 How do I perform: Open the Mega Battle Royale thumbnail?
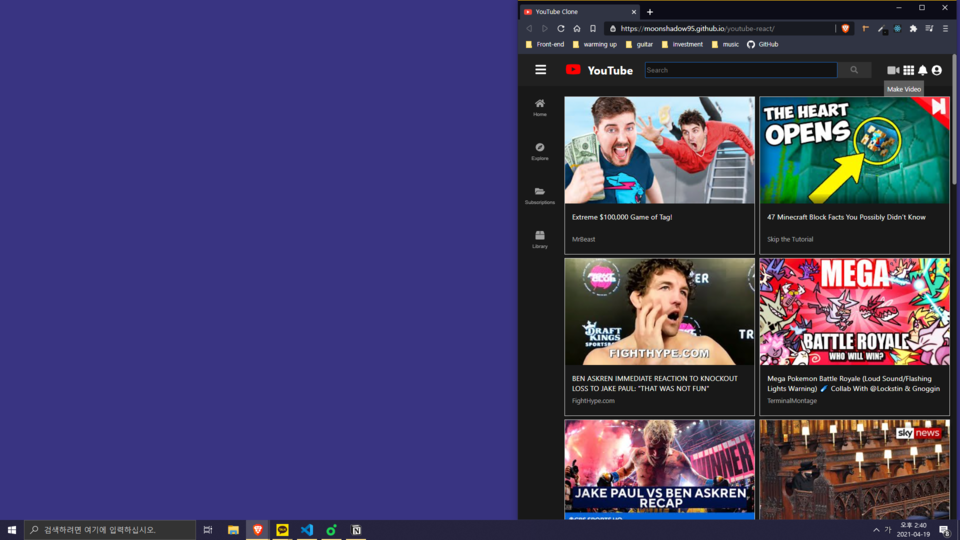coord(854,311)
